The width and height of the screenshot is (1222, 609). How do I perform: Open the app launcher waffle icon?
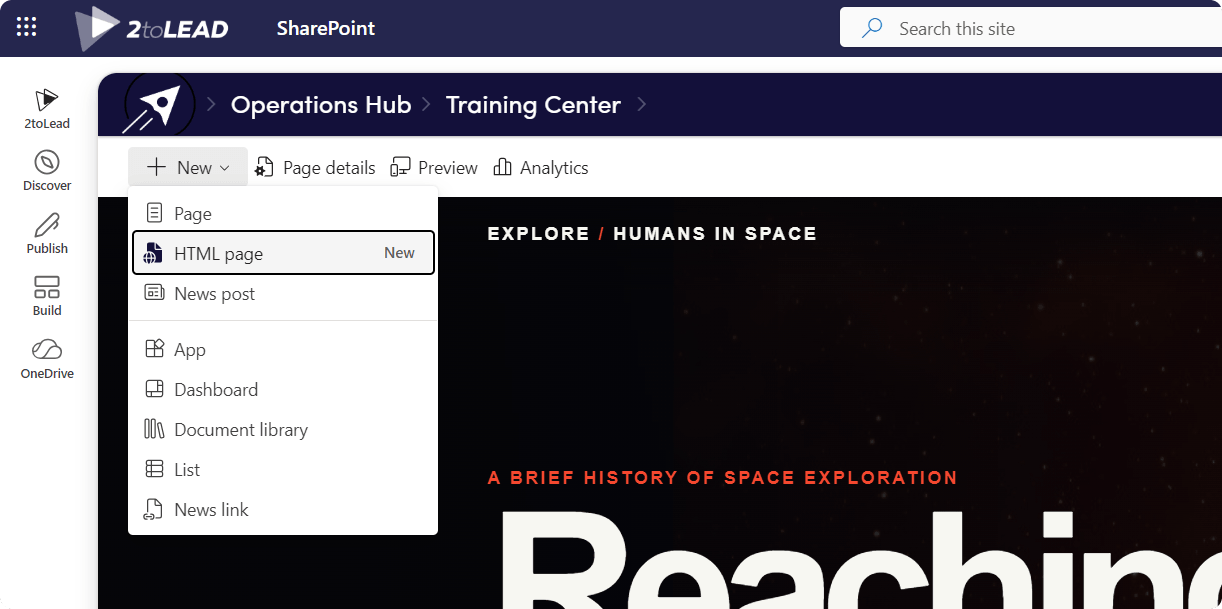coord(27,28)
